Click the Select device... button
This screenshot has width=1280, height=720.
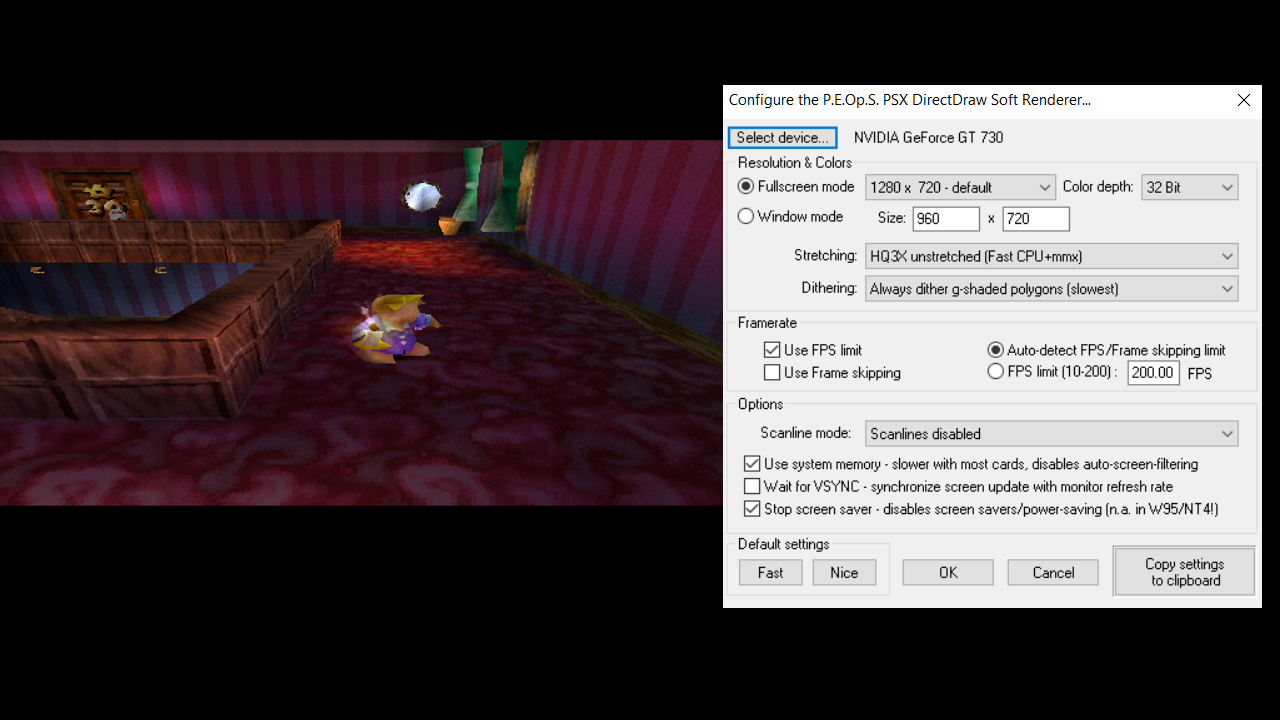click(782, 137)
